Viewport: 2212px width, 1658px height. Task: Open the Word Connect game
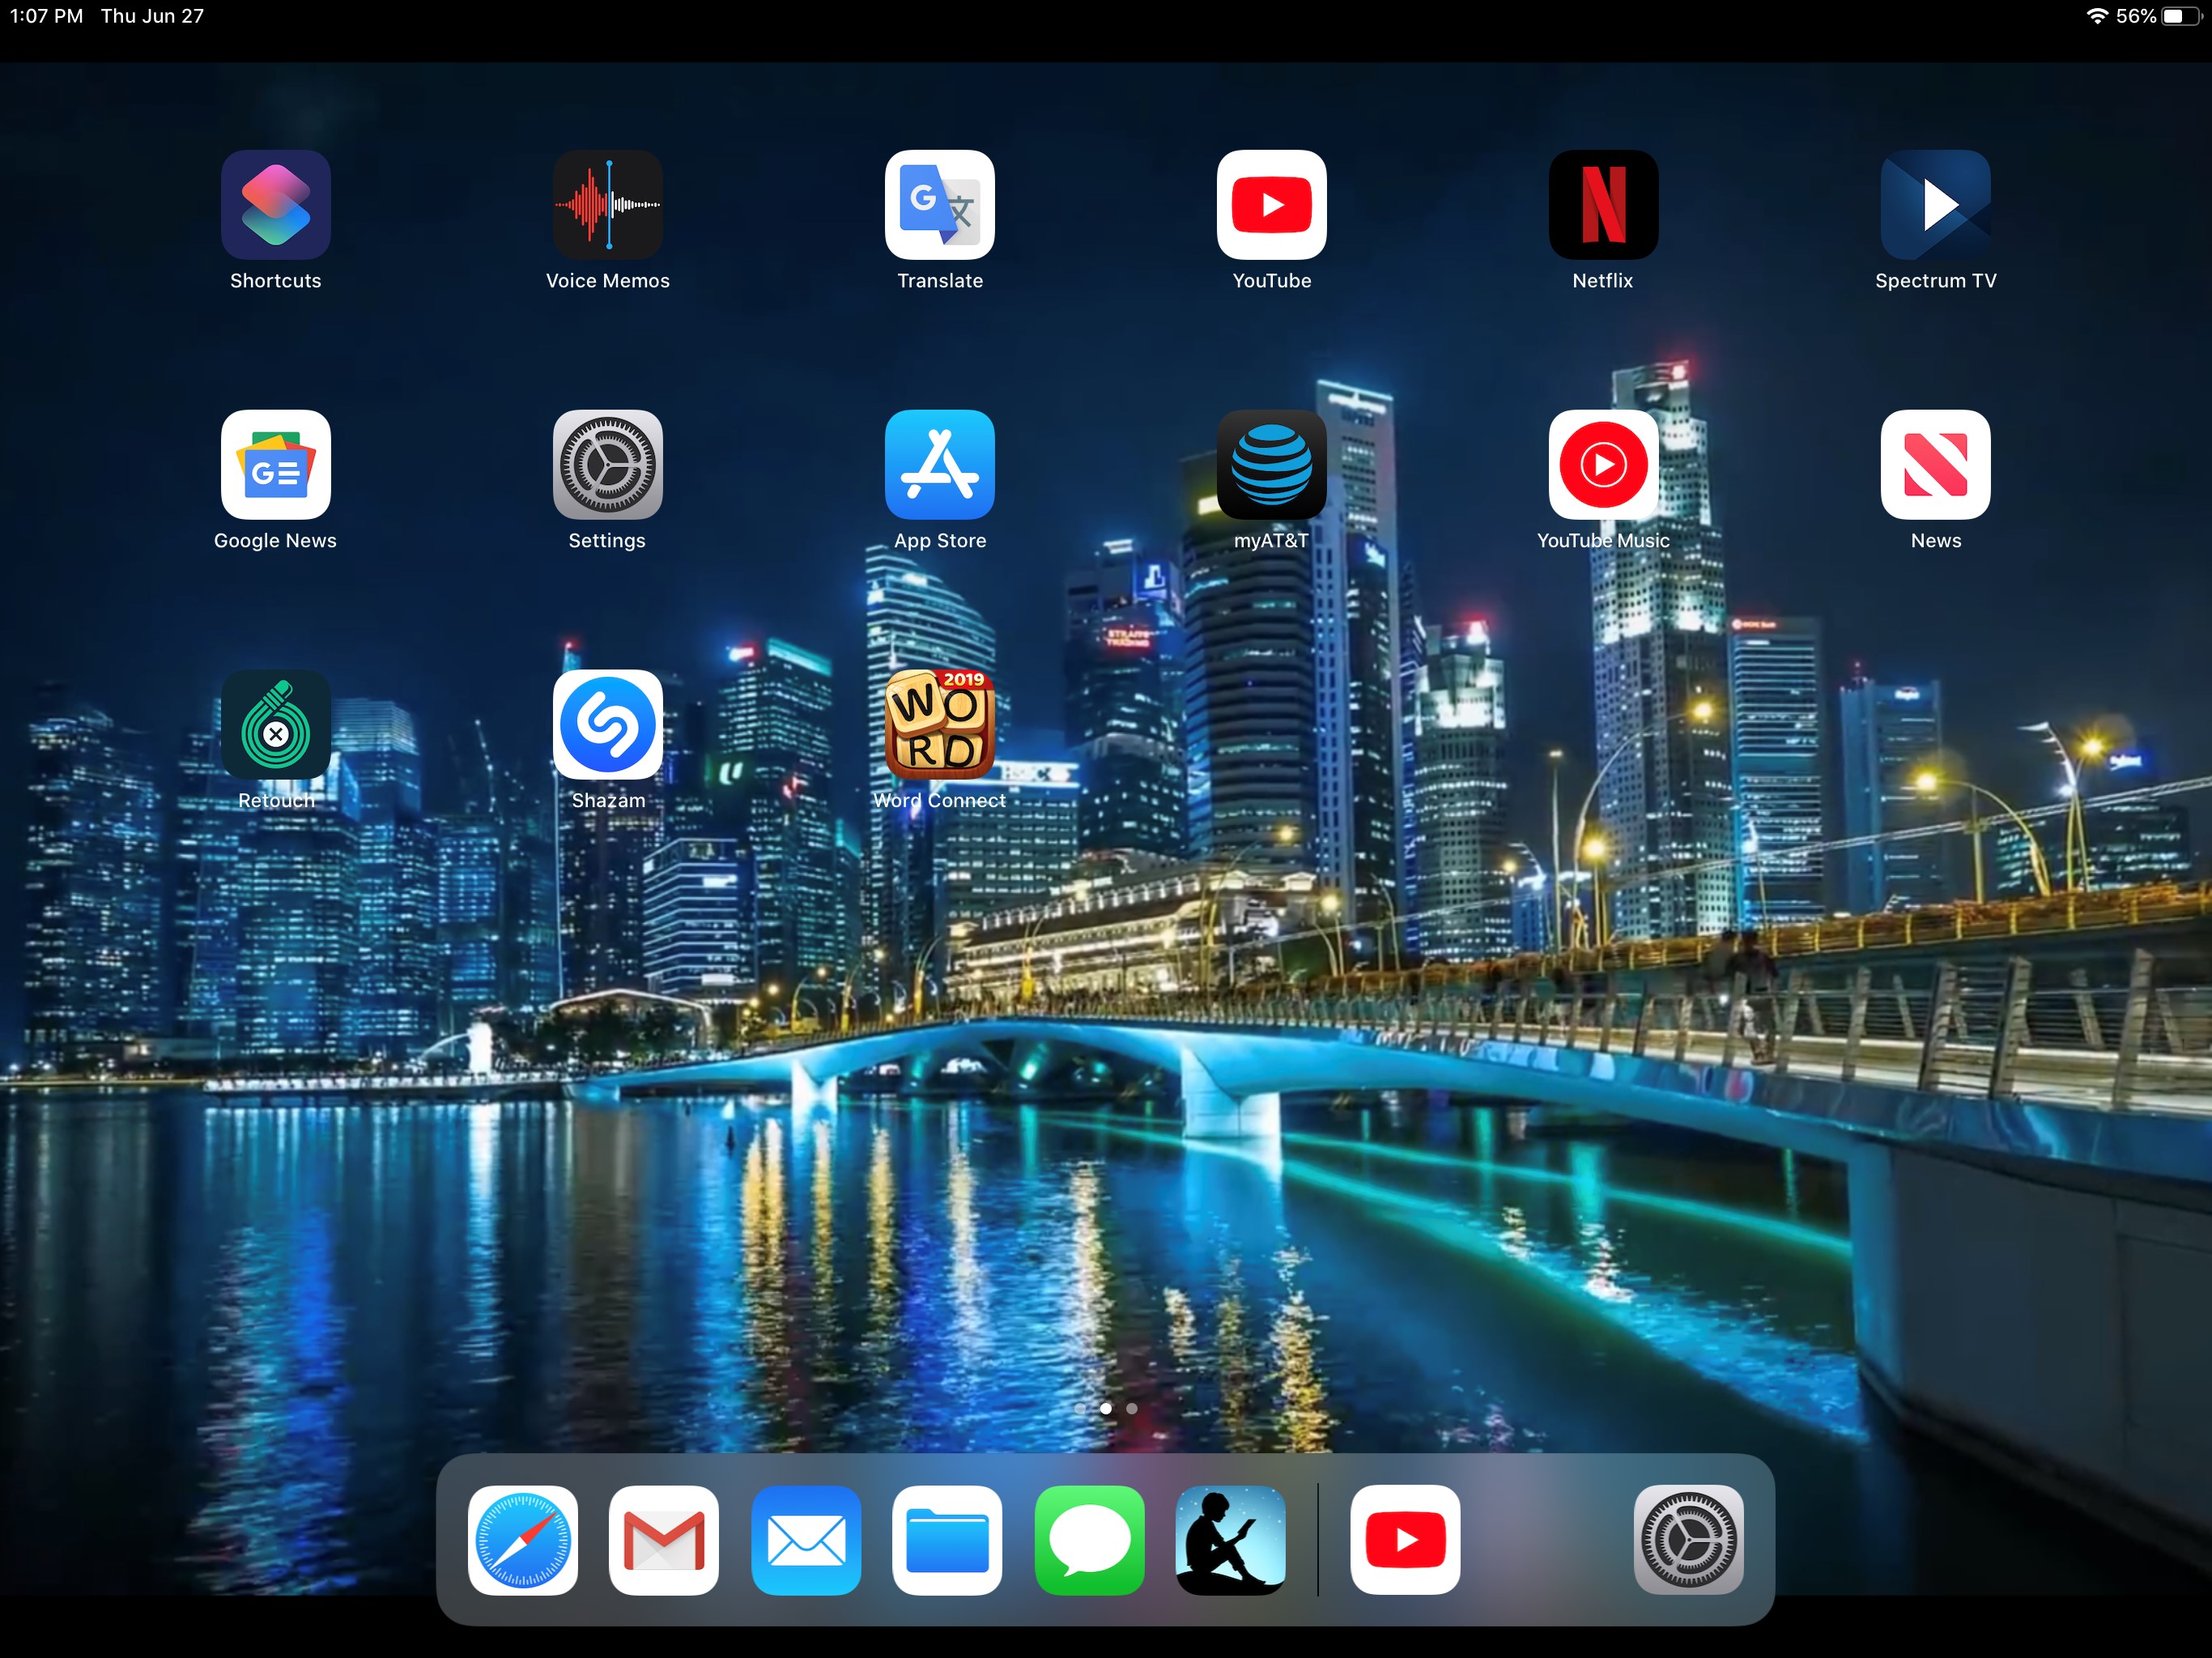pyautogui.click(x=940, y=725)
